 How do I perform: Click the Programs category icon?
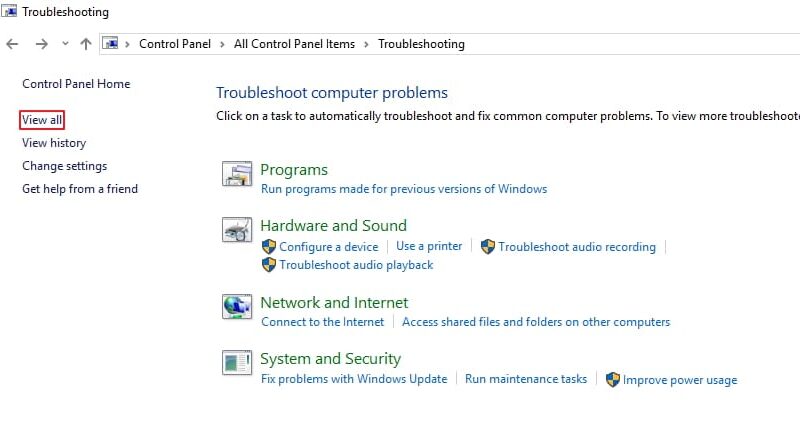click(237, 174)
